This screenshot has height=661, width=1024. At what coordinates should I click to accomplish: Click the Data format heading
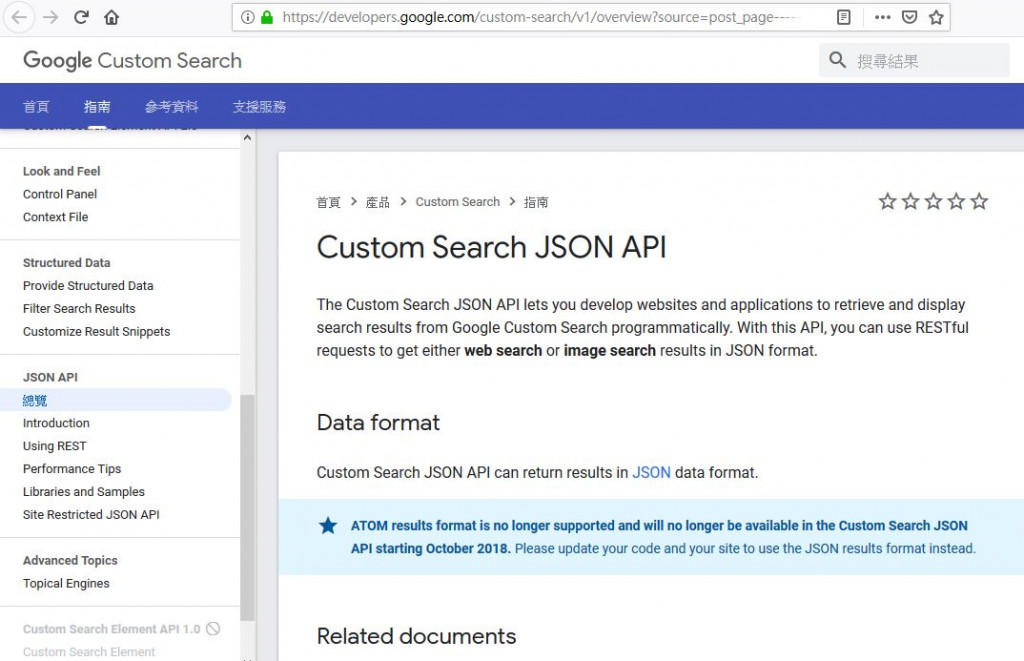(x=378, y=422)
